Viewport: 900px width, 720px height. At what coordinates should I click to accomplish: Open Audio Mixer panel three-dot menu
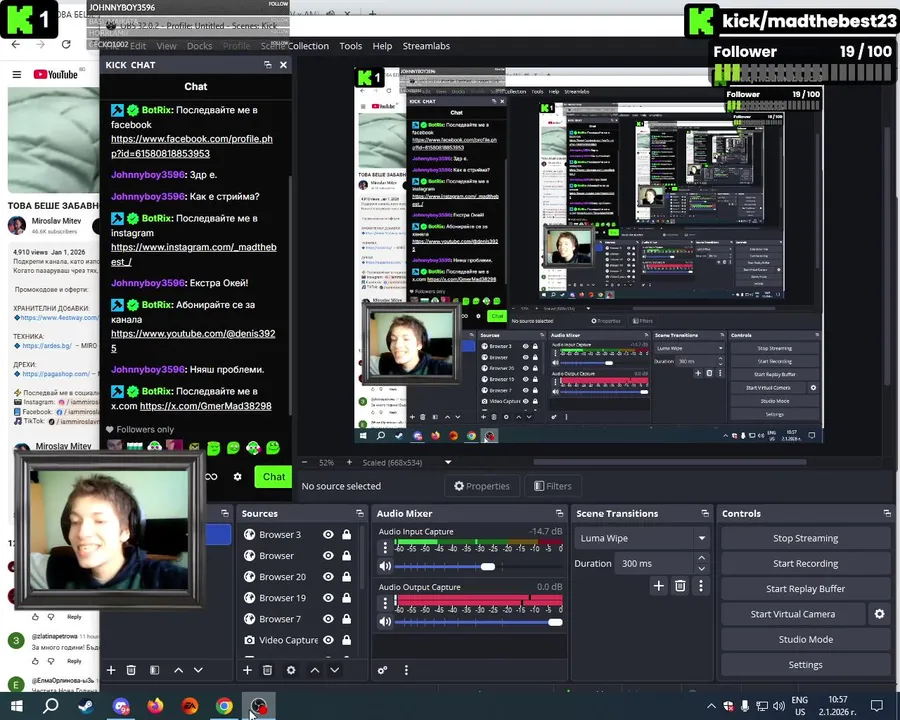click(406, 670)
